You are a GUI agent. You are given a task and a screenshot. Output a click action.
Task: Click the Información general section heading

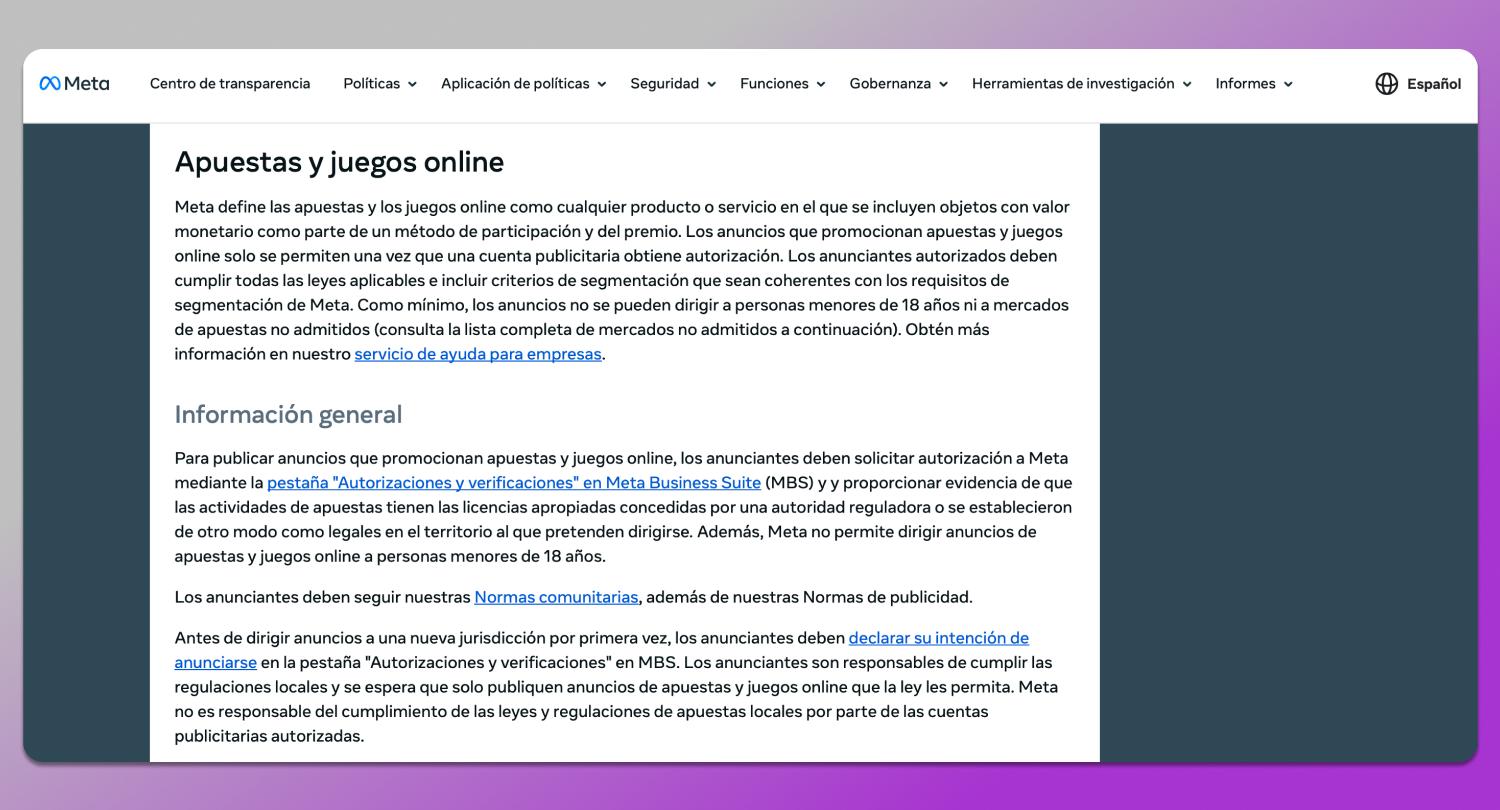point(288,414)
